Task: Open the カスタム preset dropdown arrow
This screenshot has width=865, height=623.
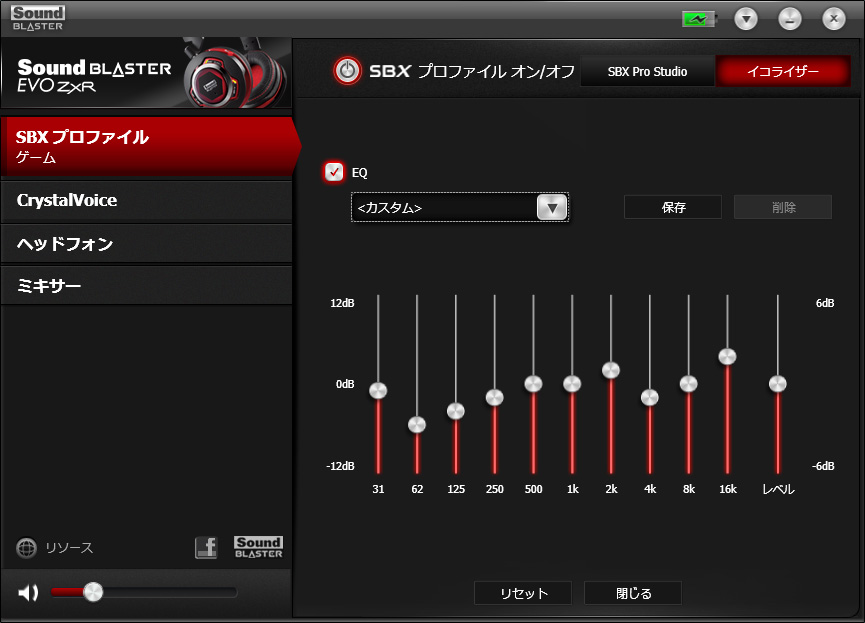Action: [x=552, y=207]
